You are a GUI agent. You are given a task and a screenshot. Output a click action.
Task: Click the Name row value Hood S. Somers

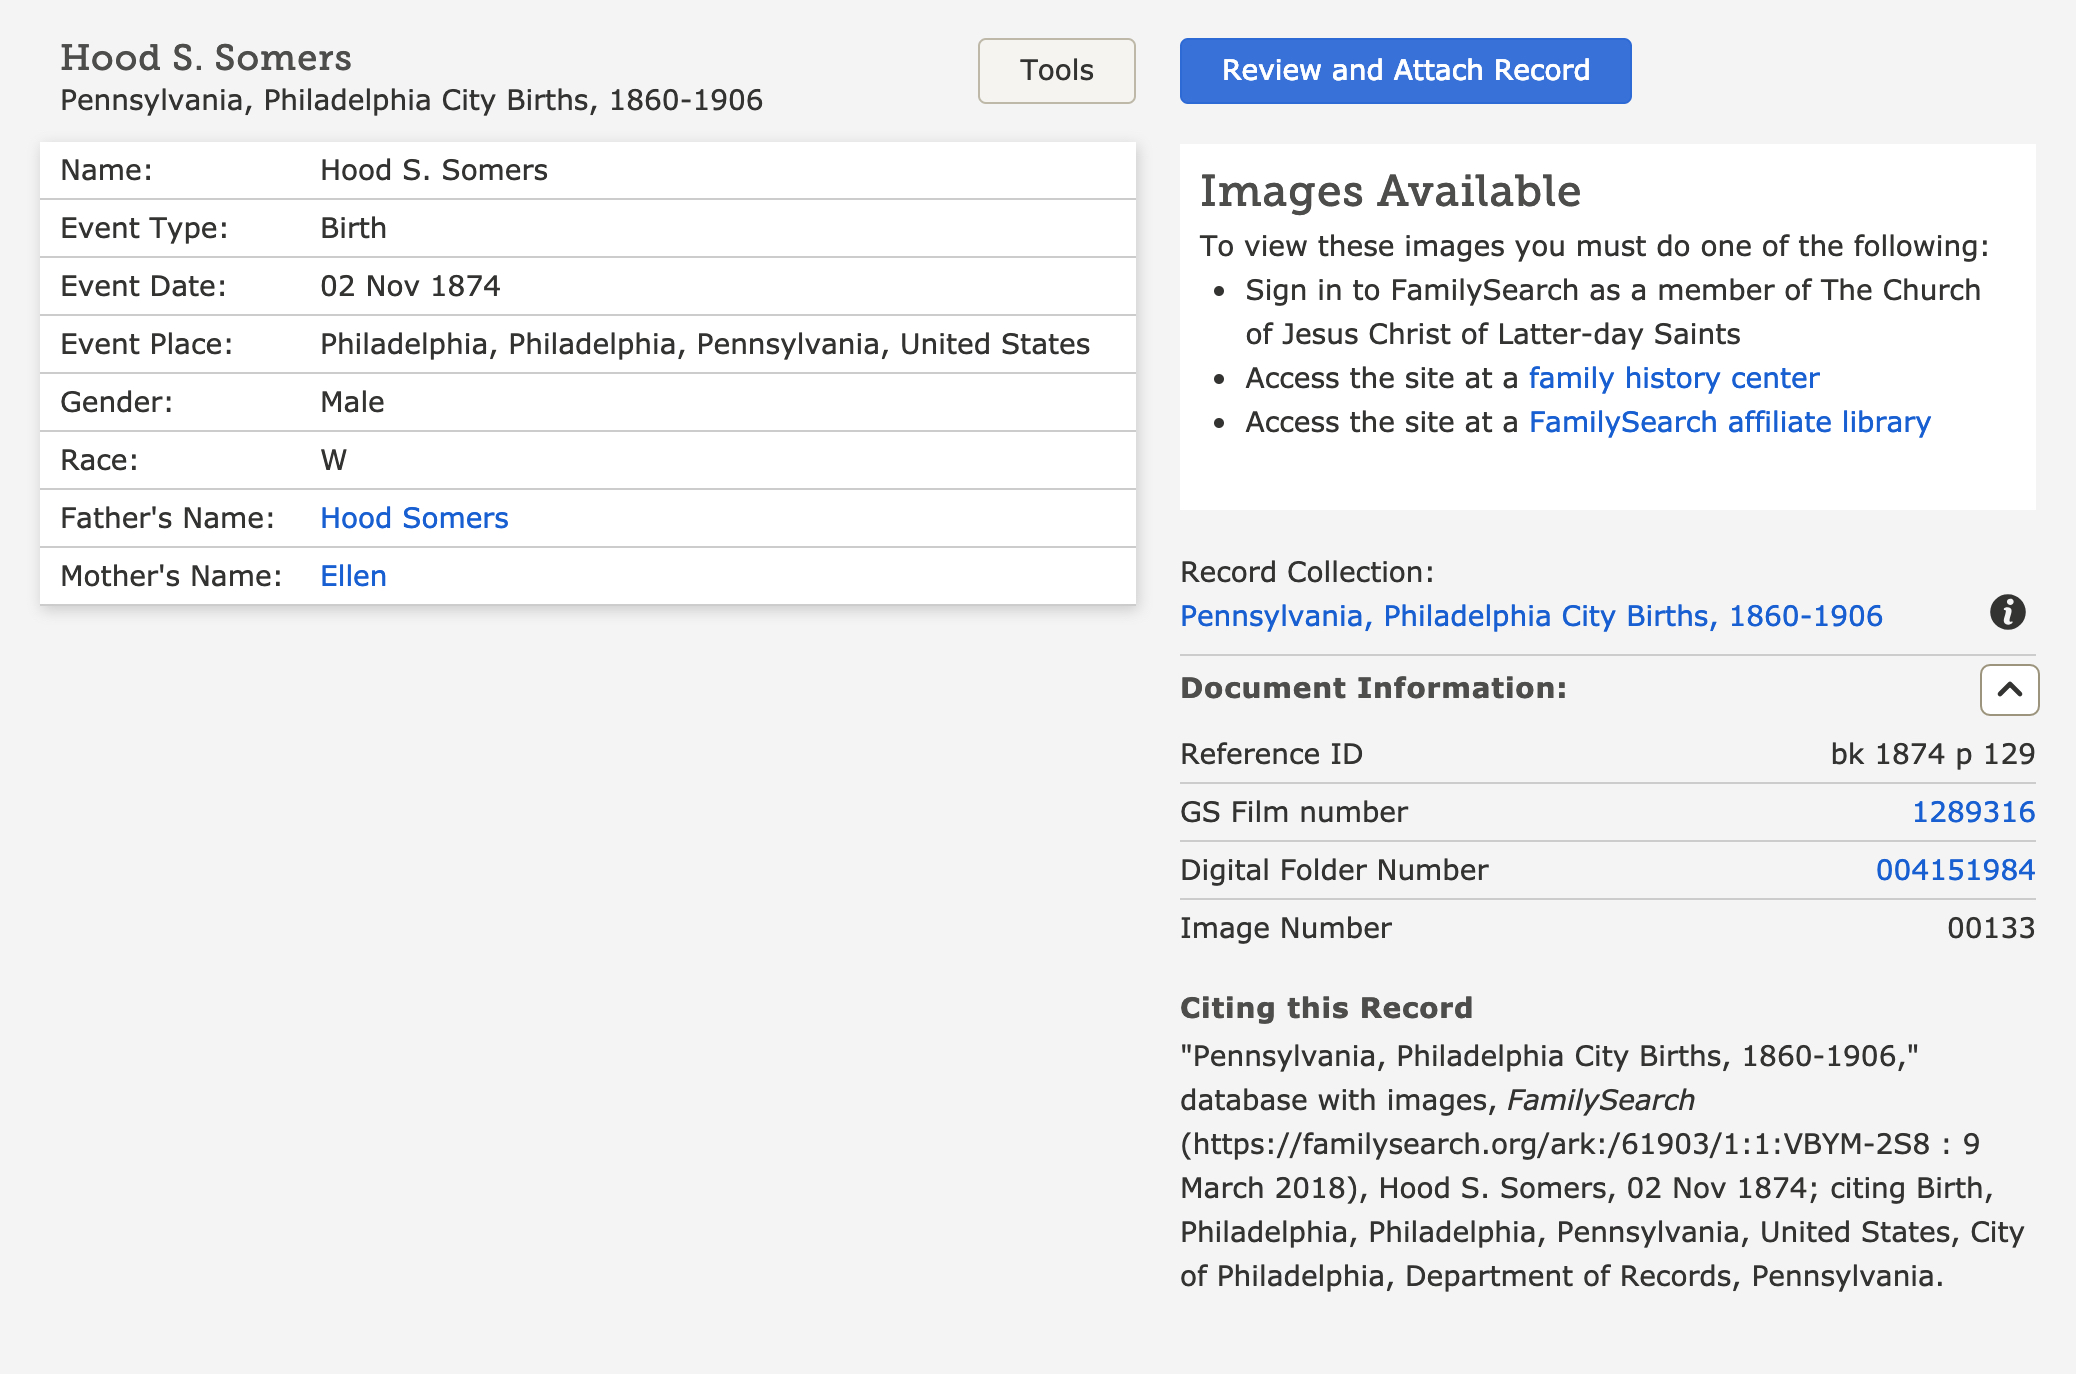click(x=433, y=170)
